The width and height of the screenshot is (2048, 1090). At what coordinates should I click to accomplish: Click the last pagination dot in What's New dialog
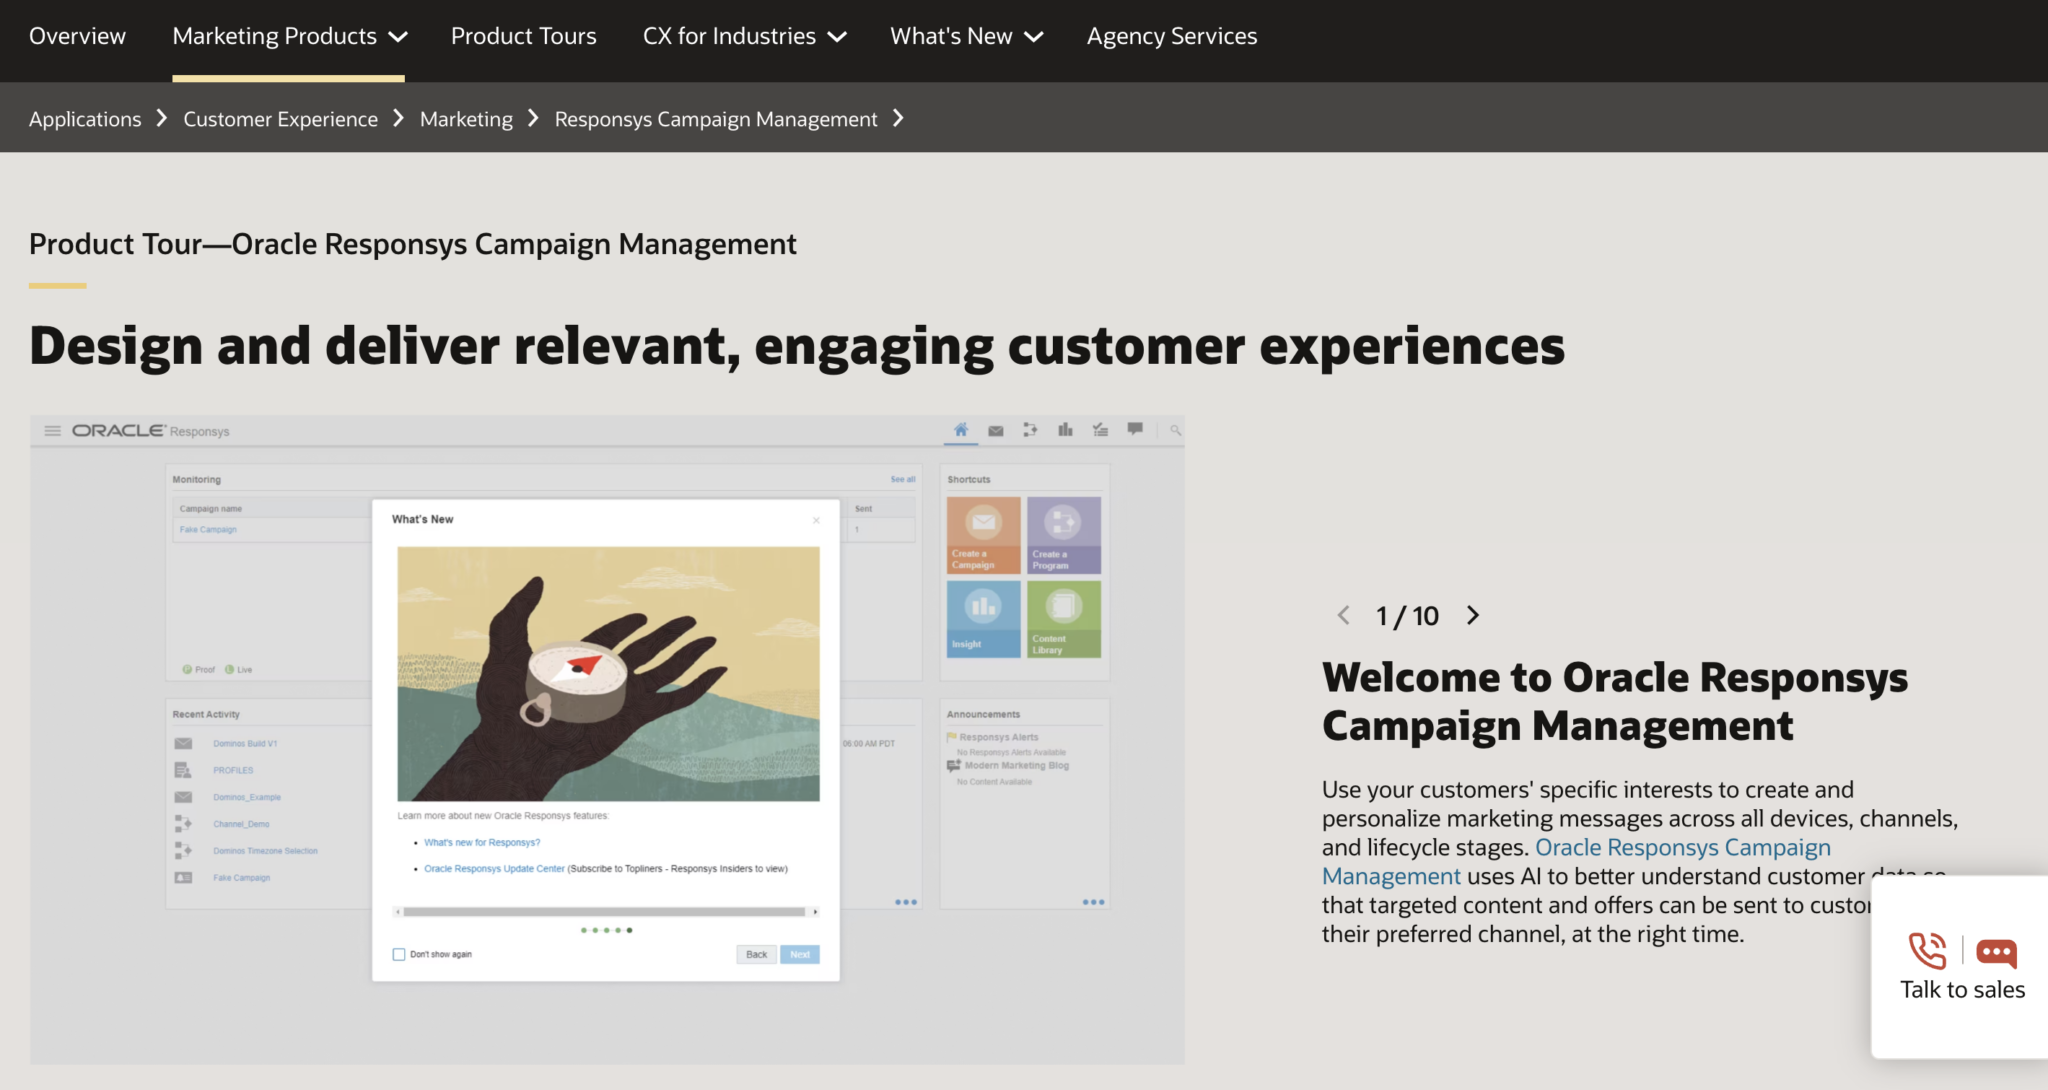click(x=629, y=930)
